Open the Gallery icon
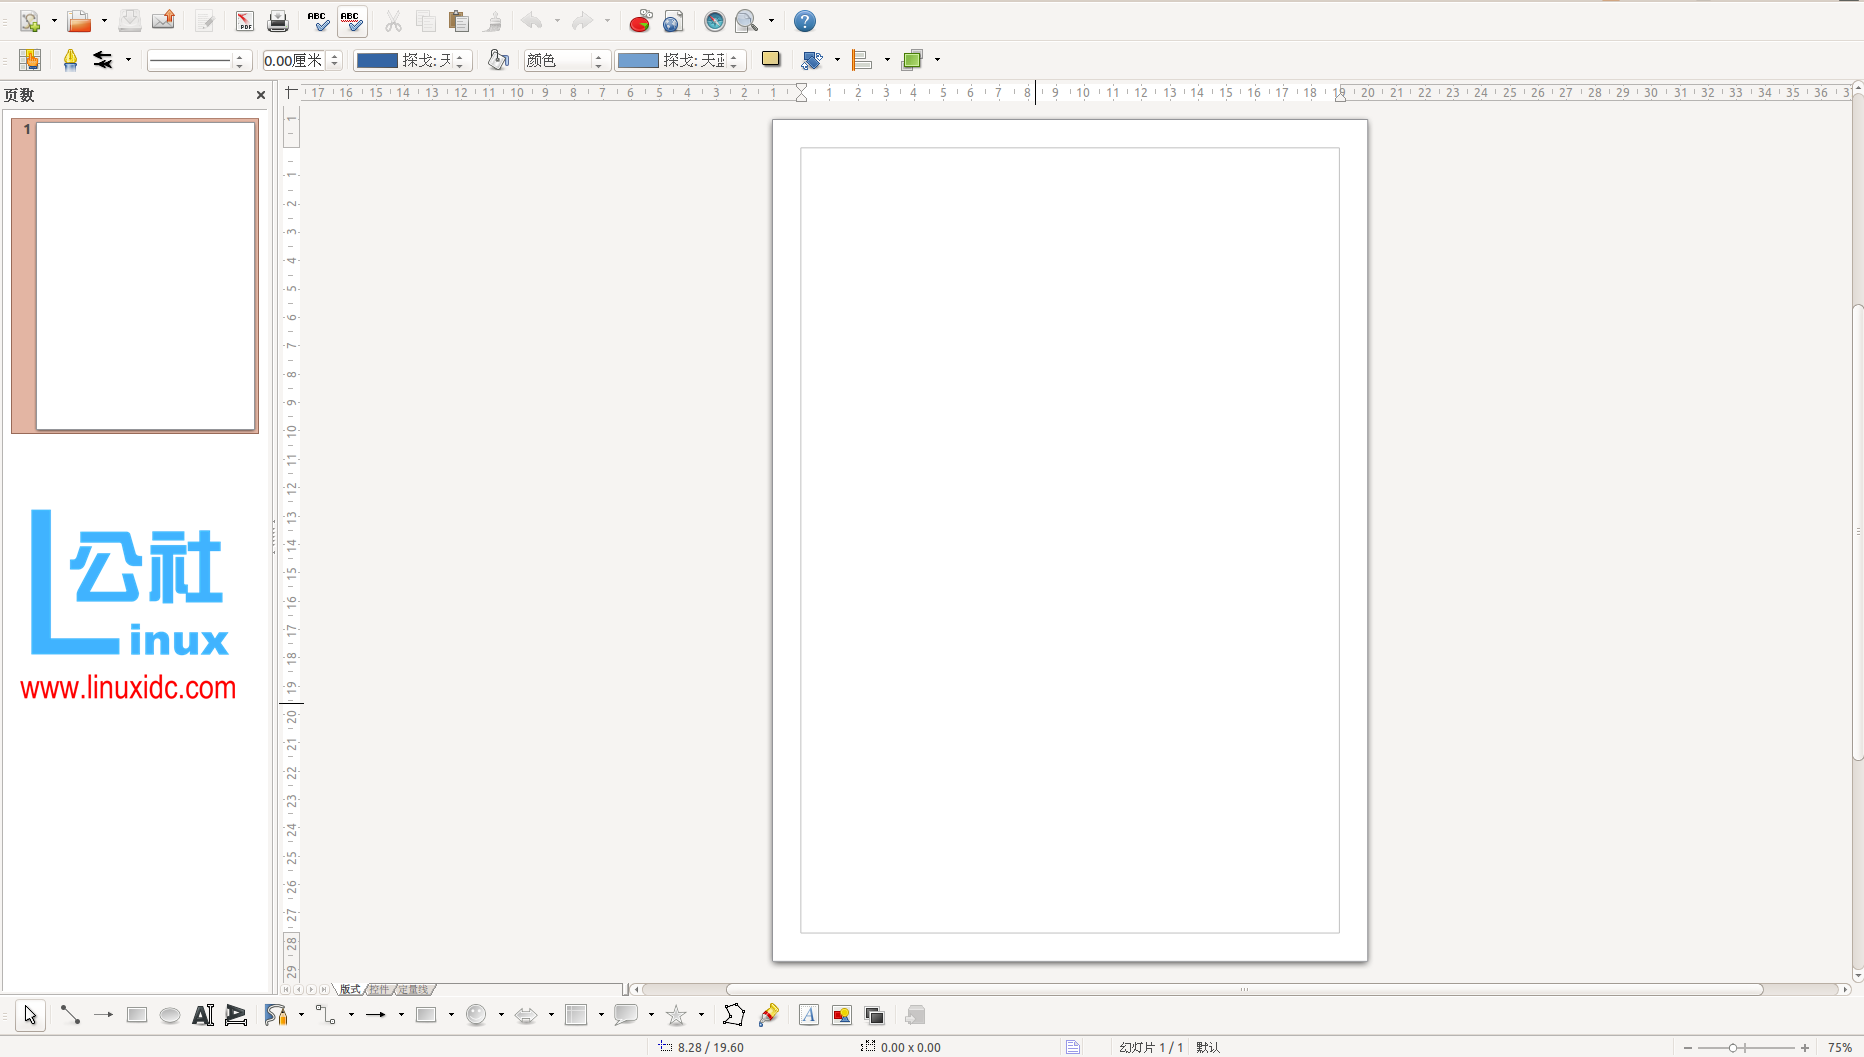The image size is (1864, 1057). [875, 1015]
